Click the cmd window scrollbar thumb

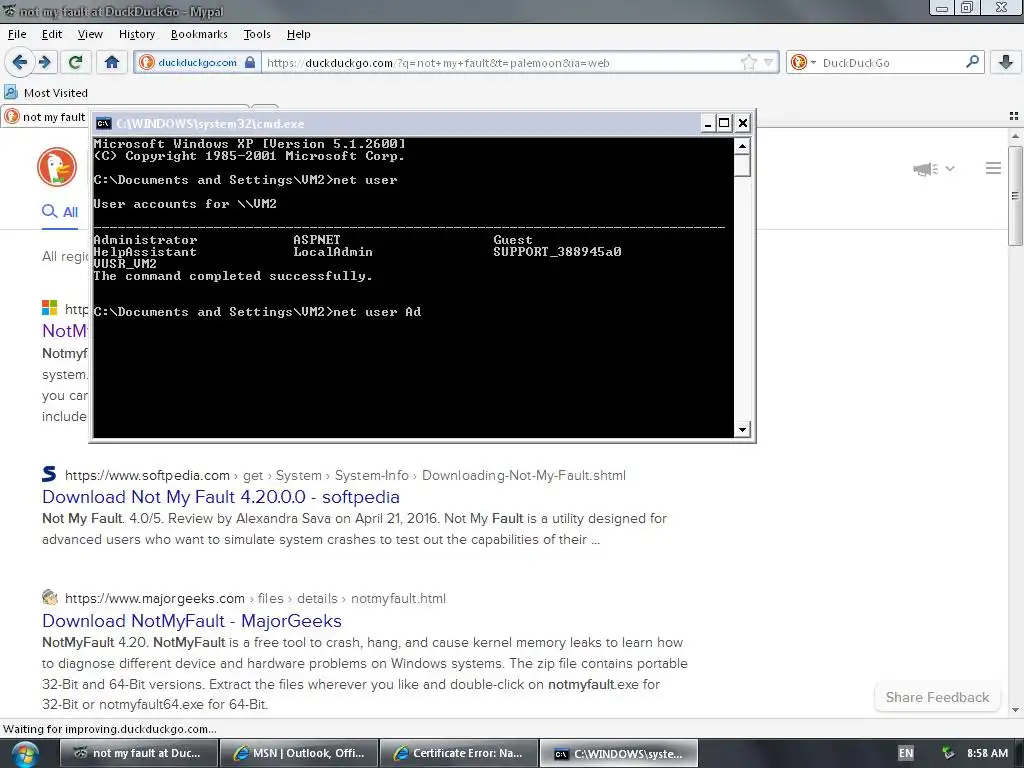(x=742, y=165)
